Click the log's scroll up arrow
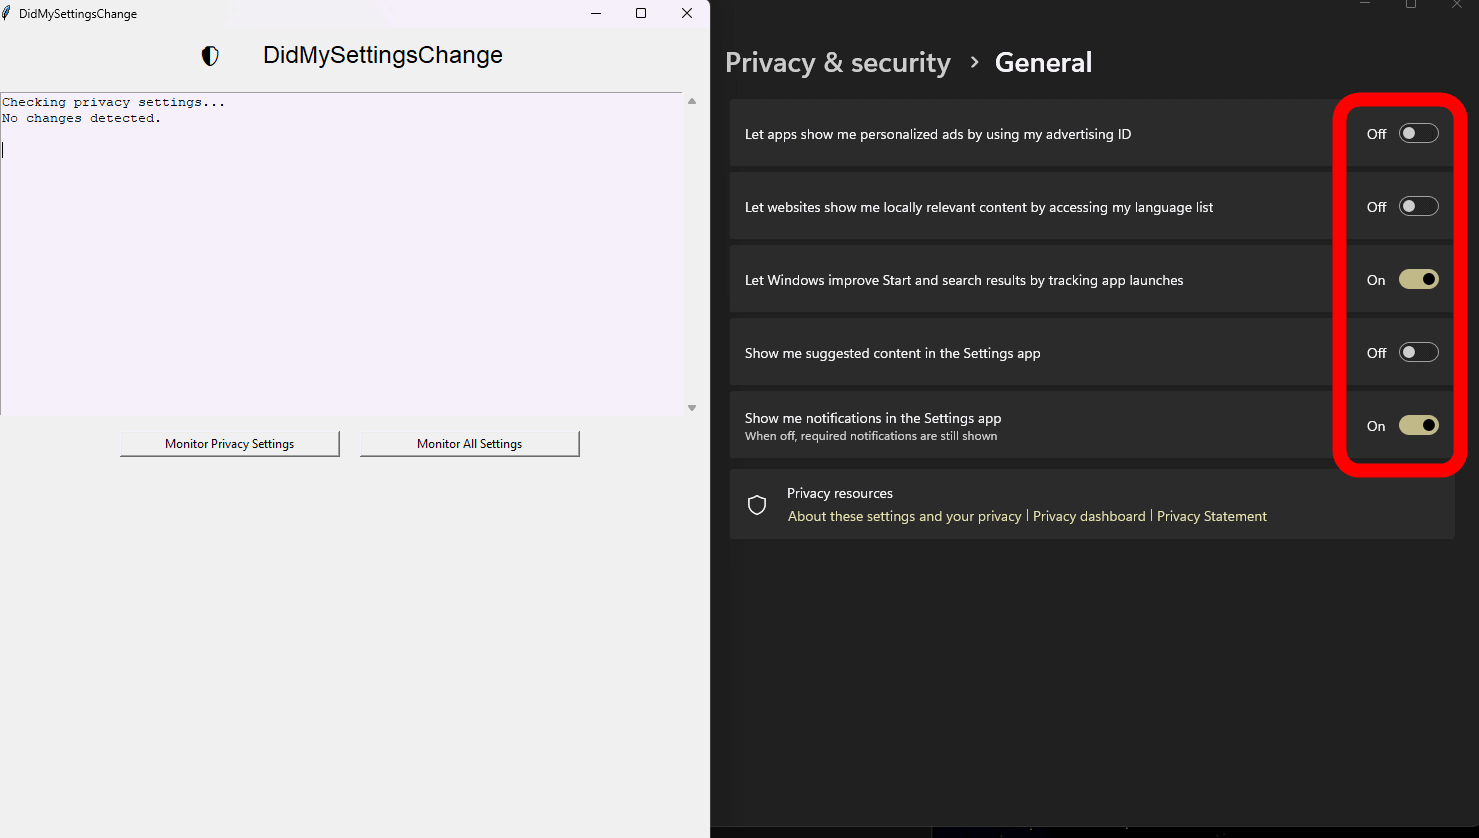Screen dimensions: 1479x838 (692, 101)
